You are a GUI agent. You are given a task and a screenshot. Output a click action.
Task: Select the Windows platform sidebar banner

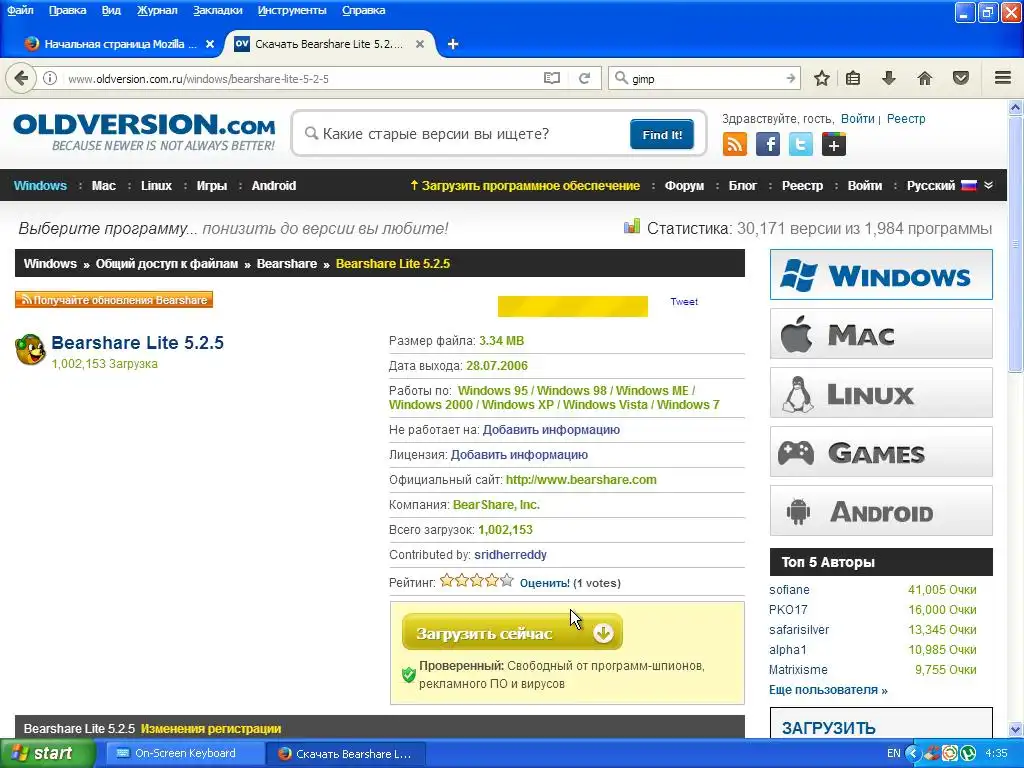pyautogui.click(x=881, y=275)
